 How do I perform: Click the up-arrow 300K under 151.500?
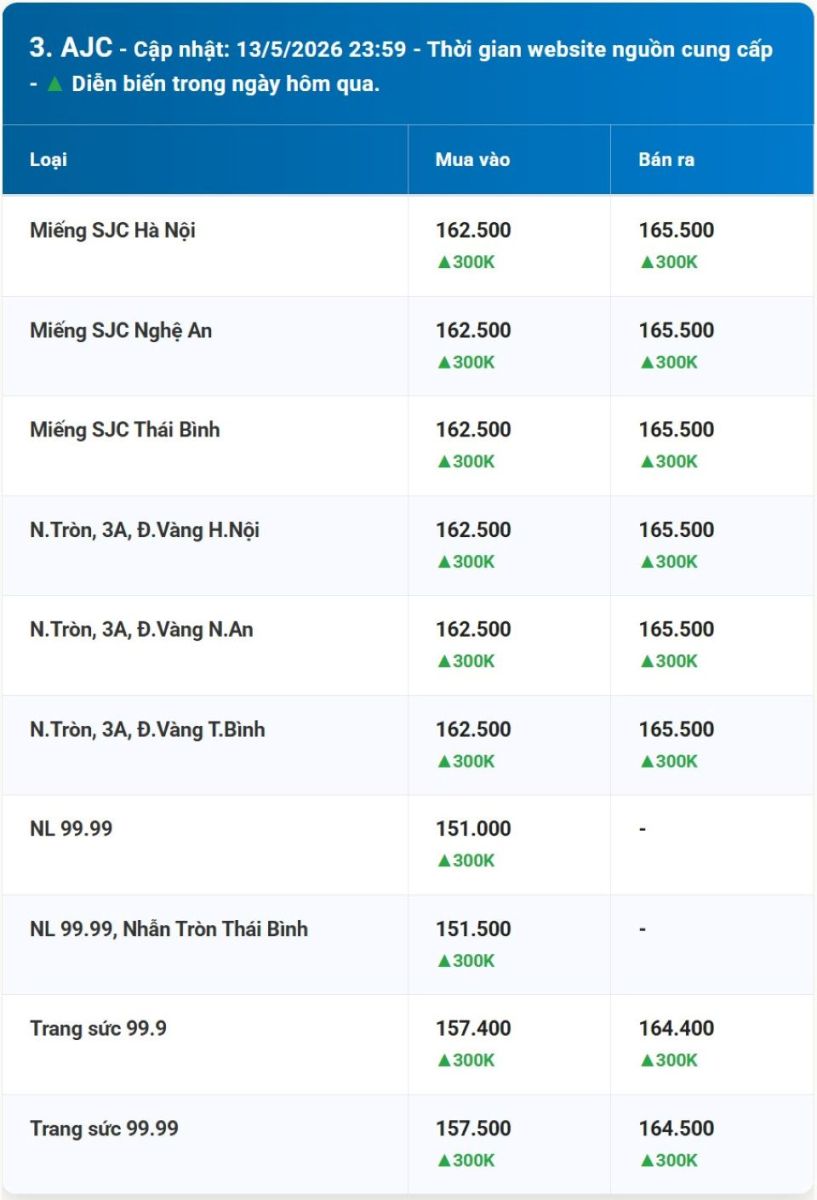466,960
